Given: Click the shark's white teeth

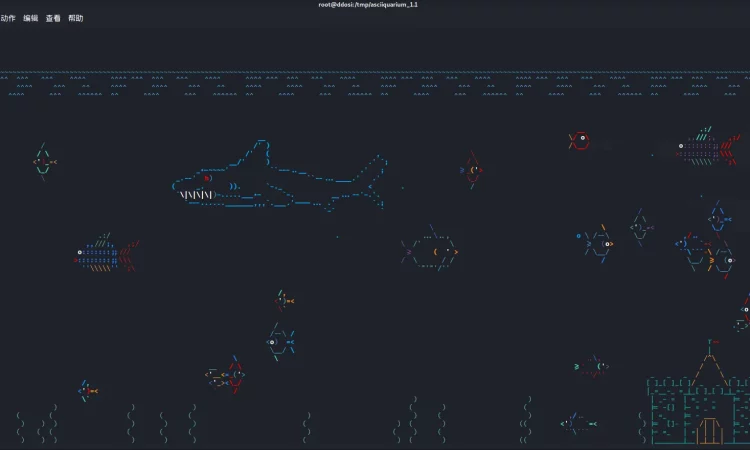Looking at the screenshot, I should [x=197, y=195].
